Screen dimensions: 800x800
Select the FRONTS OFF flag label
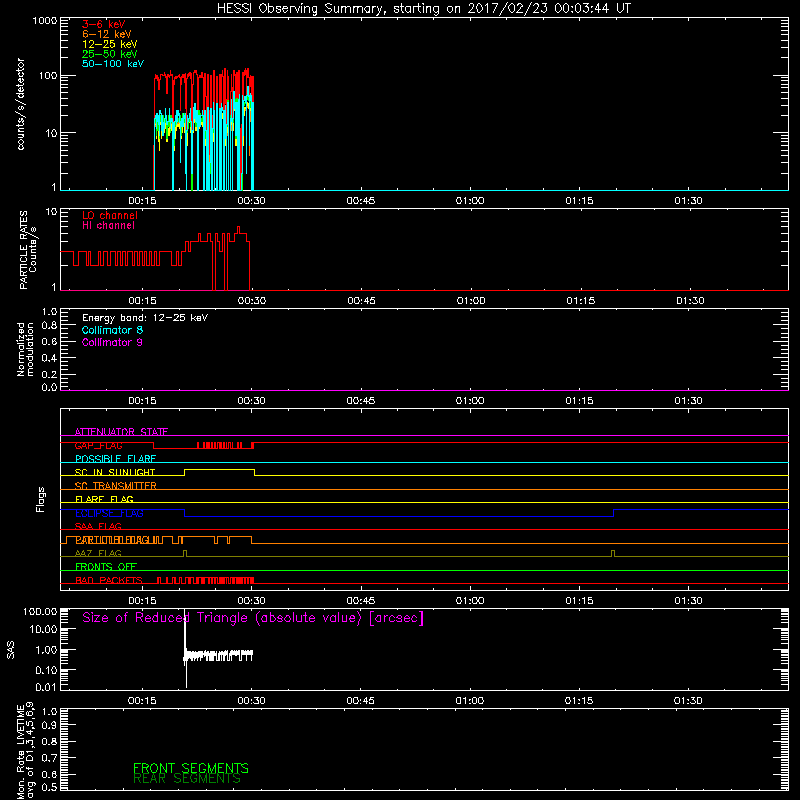tap(106, 567)
